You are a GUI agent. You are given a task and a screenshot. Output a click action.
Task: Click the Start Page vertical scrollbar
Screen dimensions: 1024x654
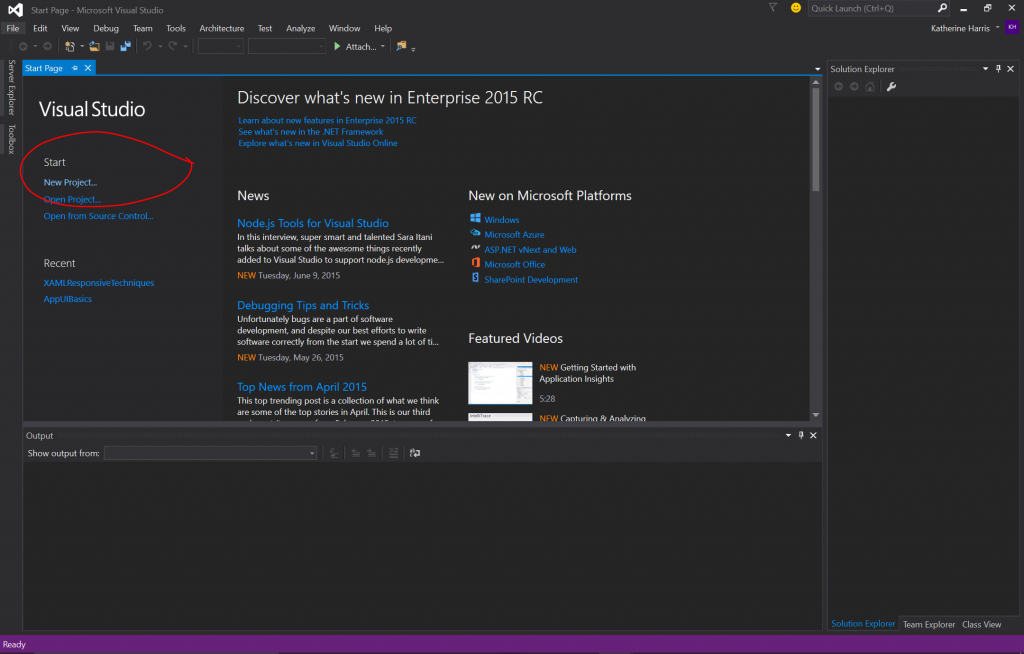(x=816, y=140)
